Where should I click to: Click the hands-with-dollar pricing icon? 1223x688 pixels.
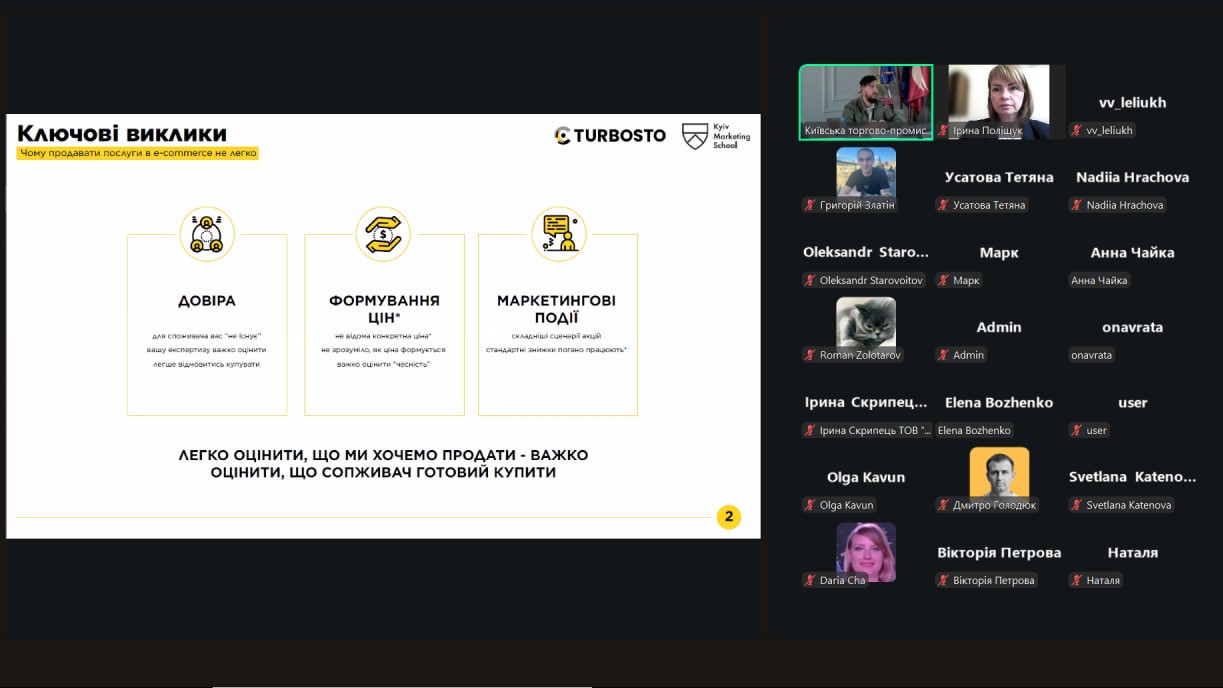[383, 234]
